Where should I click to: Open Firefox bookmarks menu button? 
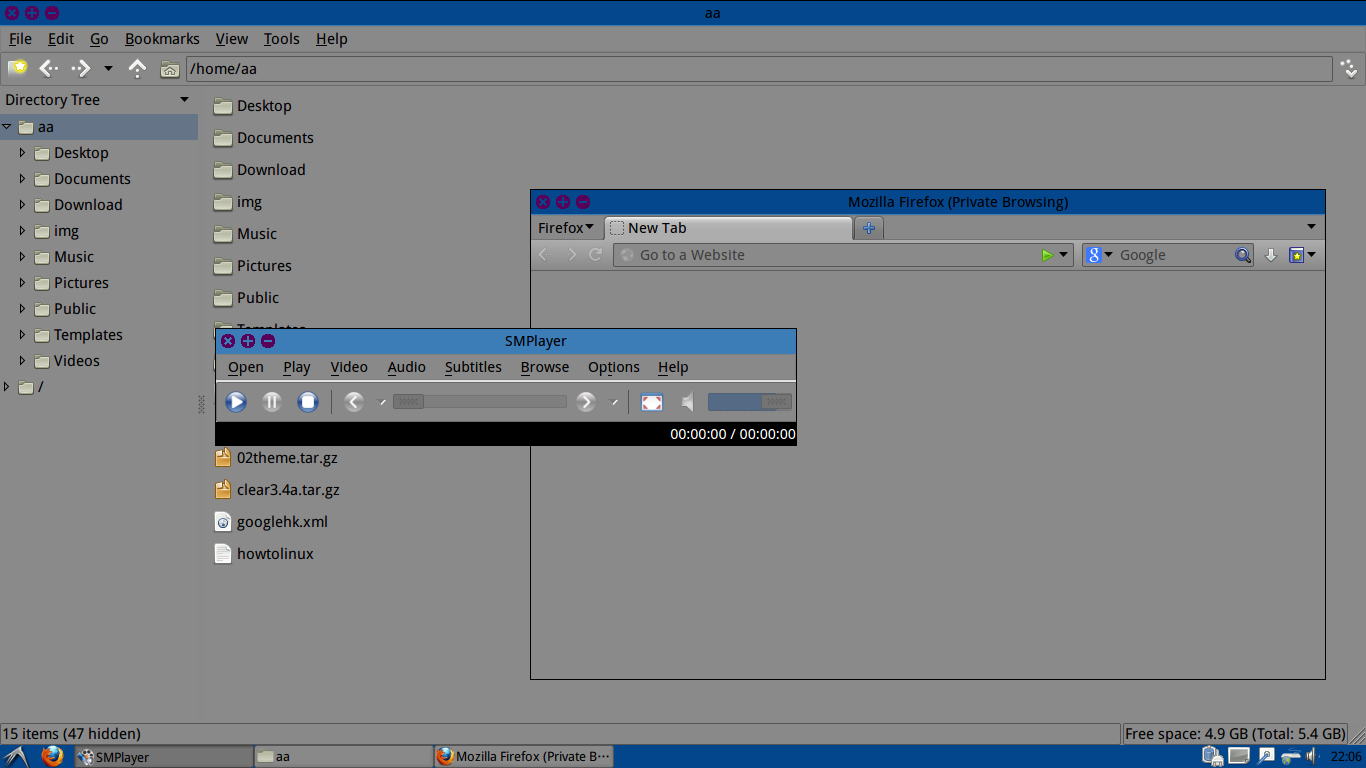click(x=1302, y=255)
